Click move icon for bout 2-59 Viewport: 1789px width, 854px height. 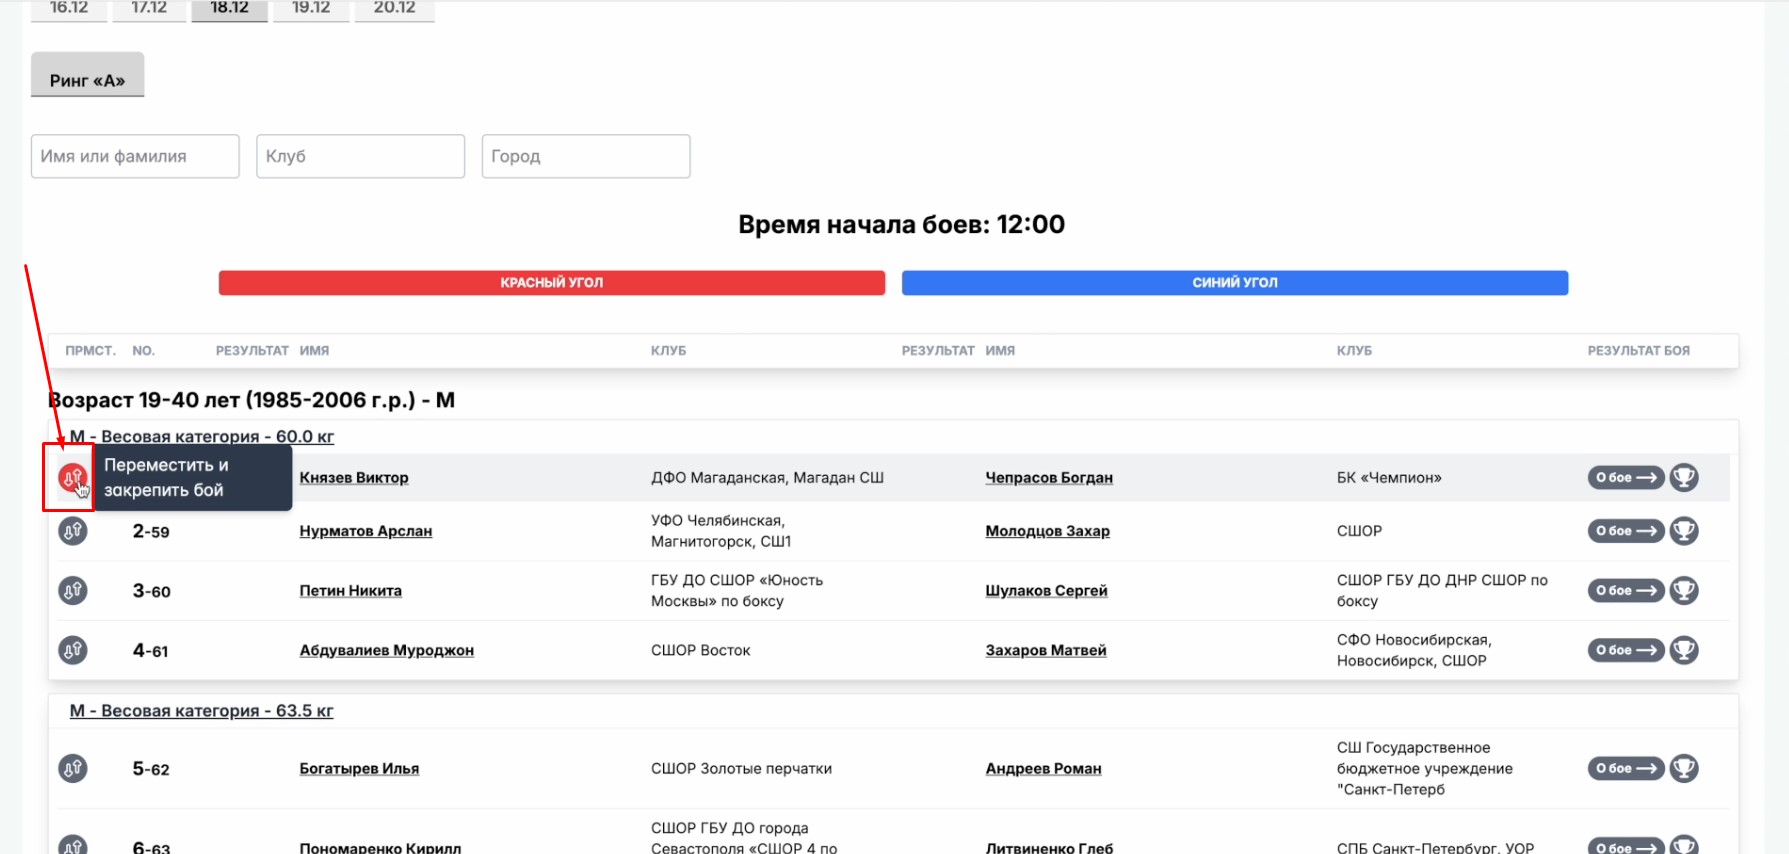[72, 531]
